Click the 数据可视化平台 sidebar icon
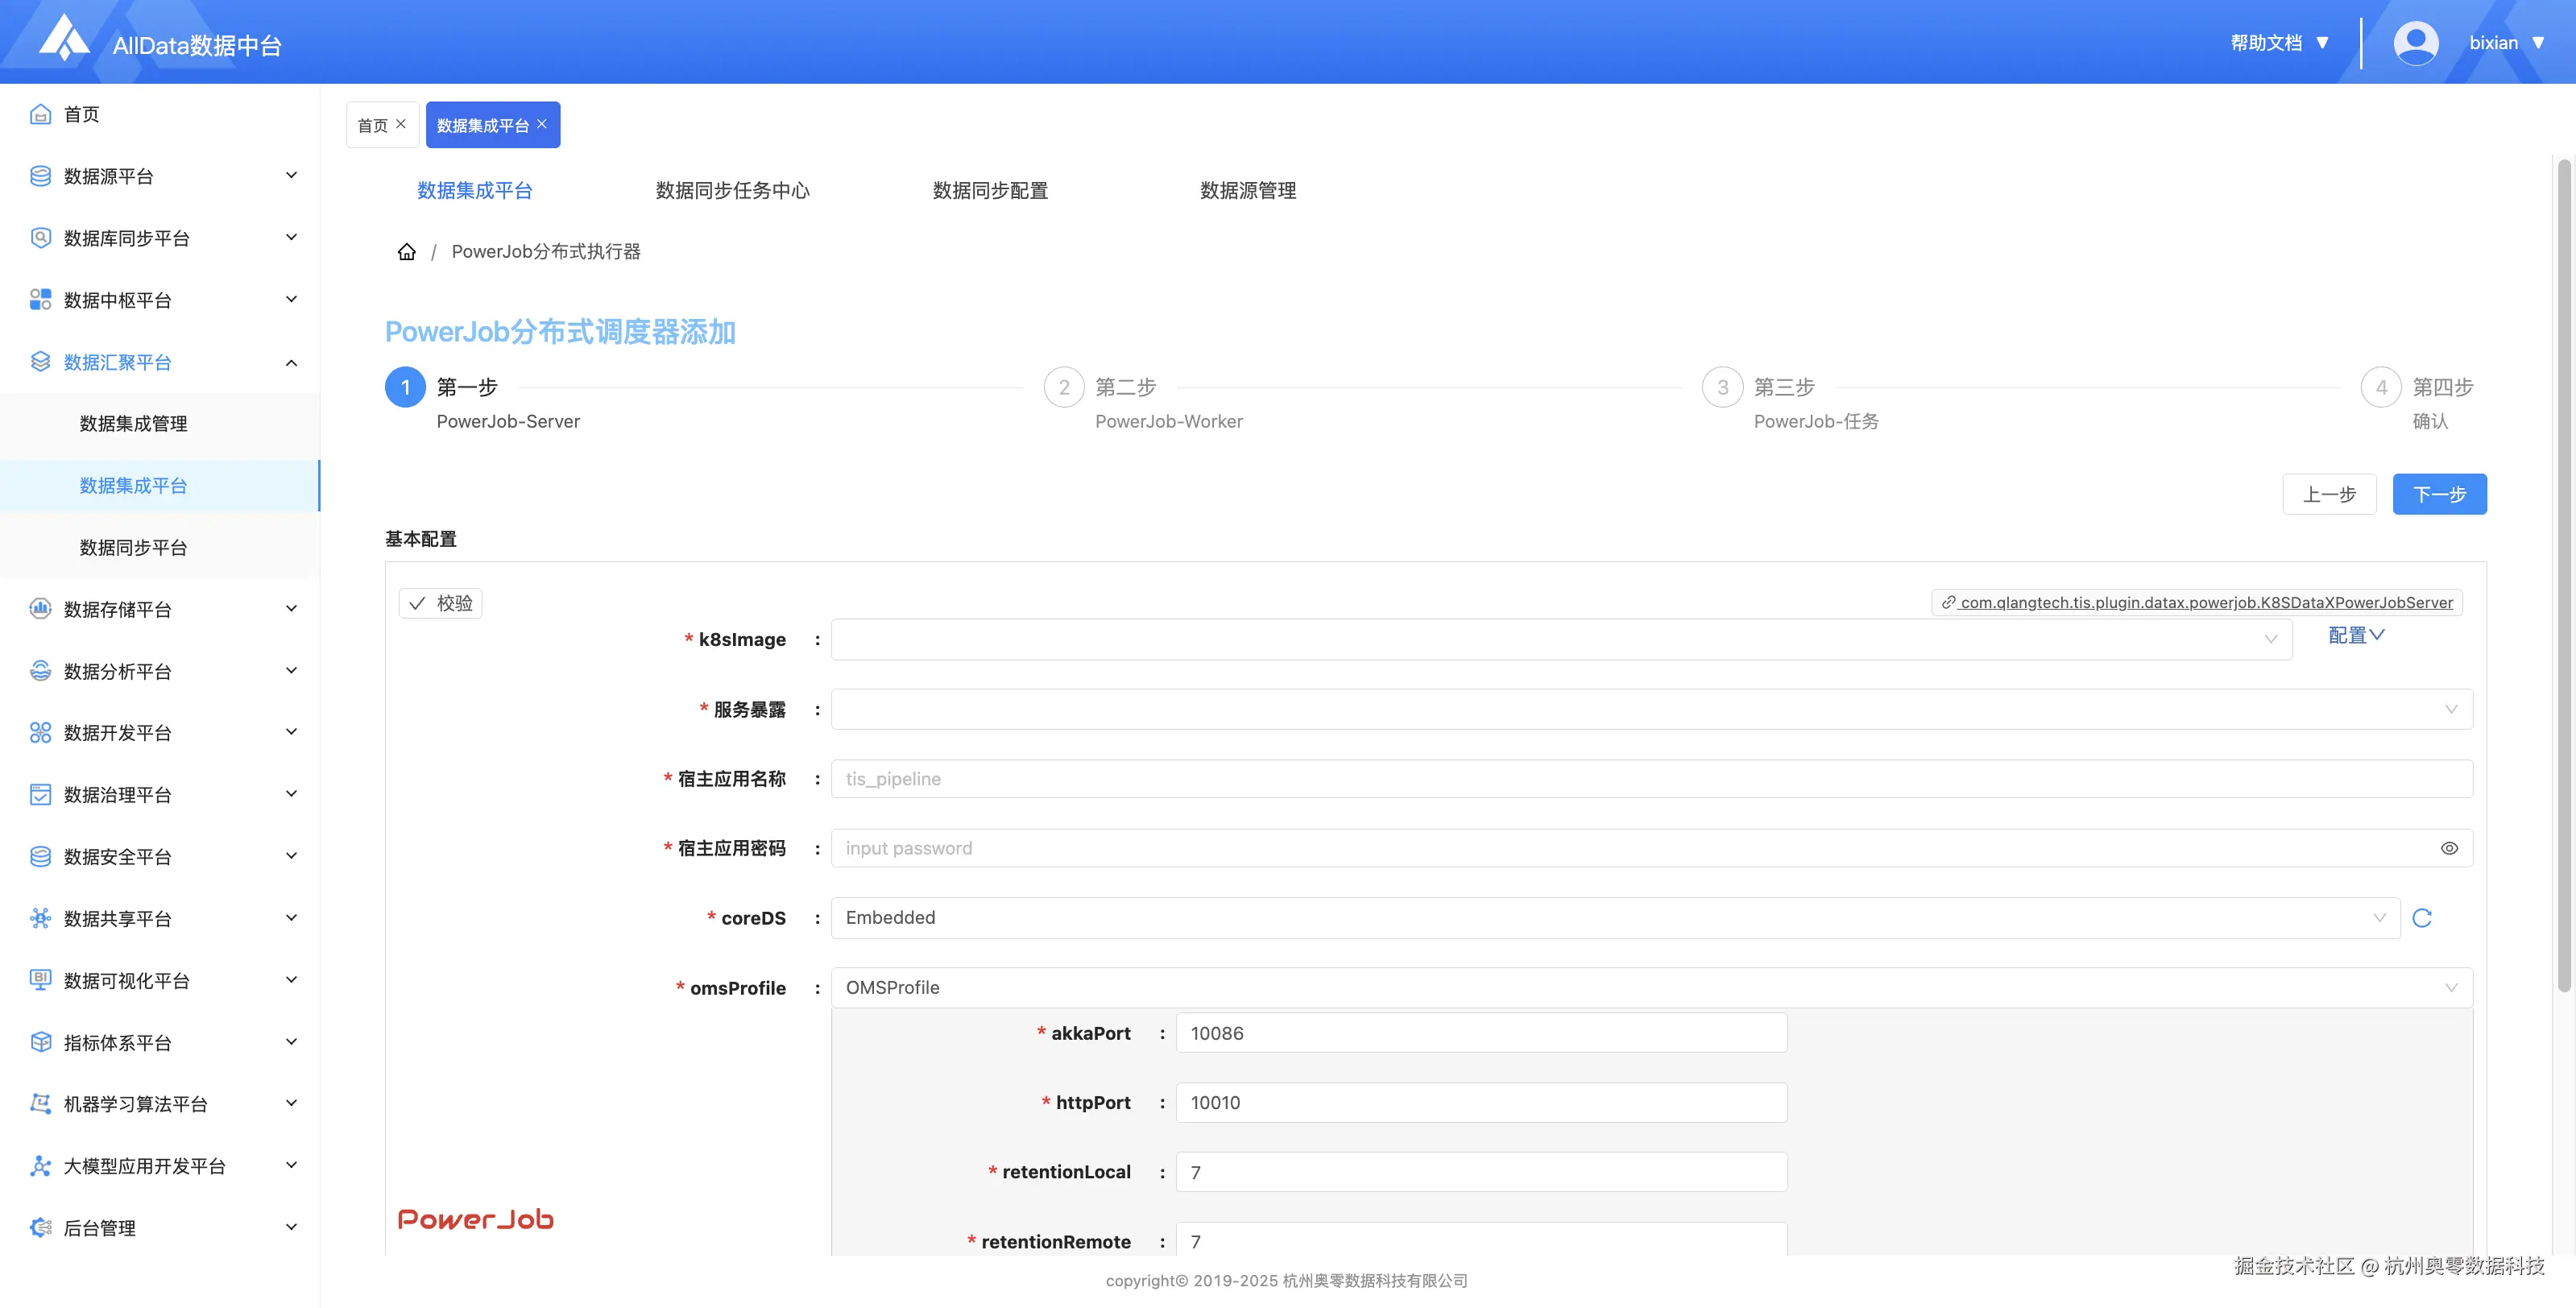2576x1308 pixels. (40, 980)
